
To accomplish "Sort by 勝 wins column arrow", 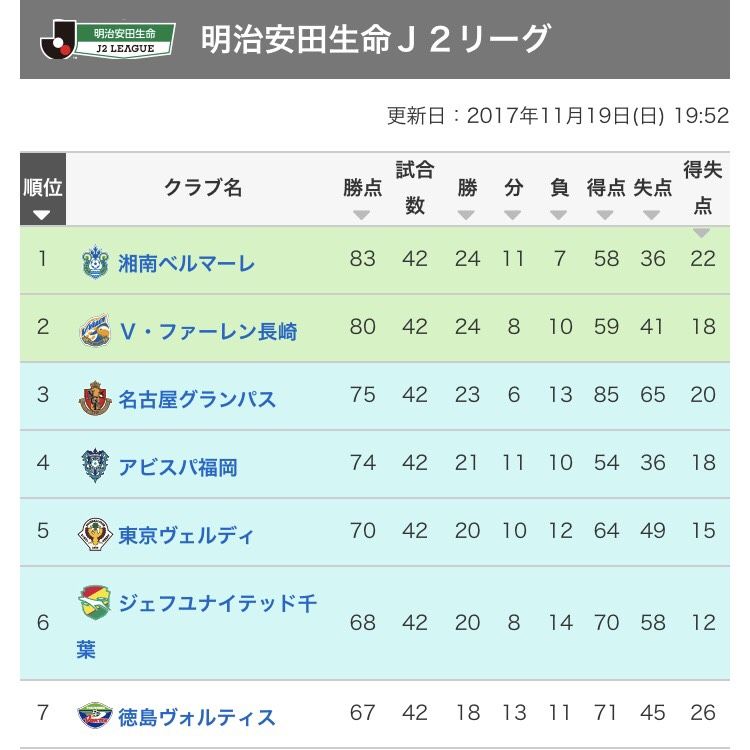I will (x=466, y=215).
